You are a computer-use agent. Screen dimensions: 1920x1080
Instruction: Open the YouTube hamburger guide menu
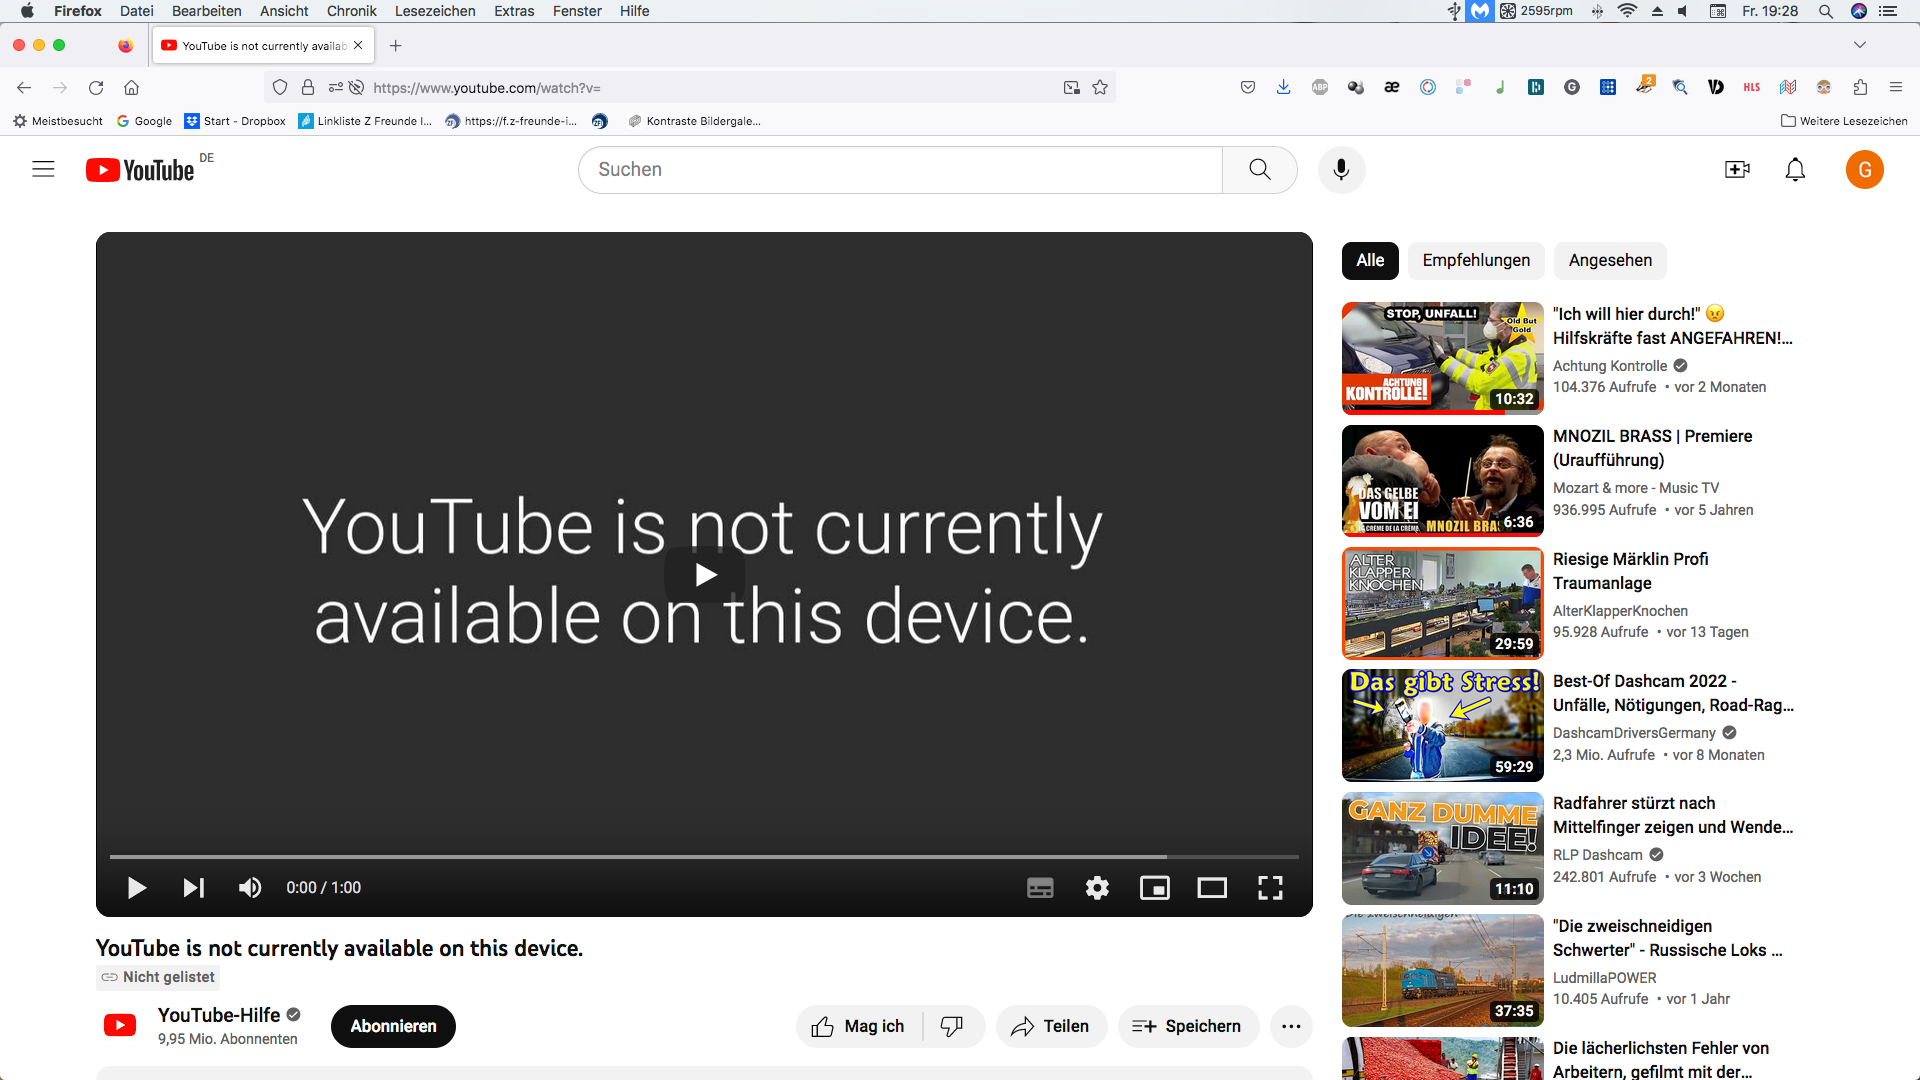[43, 170]
